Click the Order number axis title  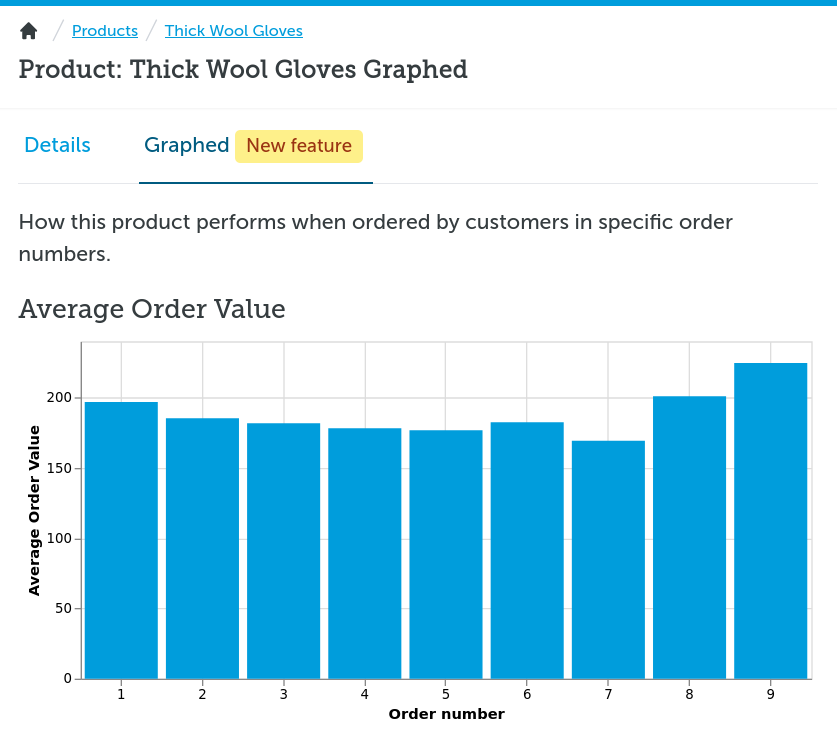tap(446, 714)
